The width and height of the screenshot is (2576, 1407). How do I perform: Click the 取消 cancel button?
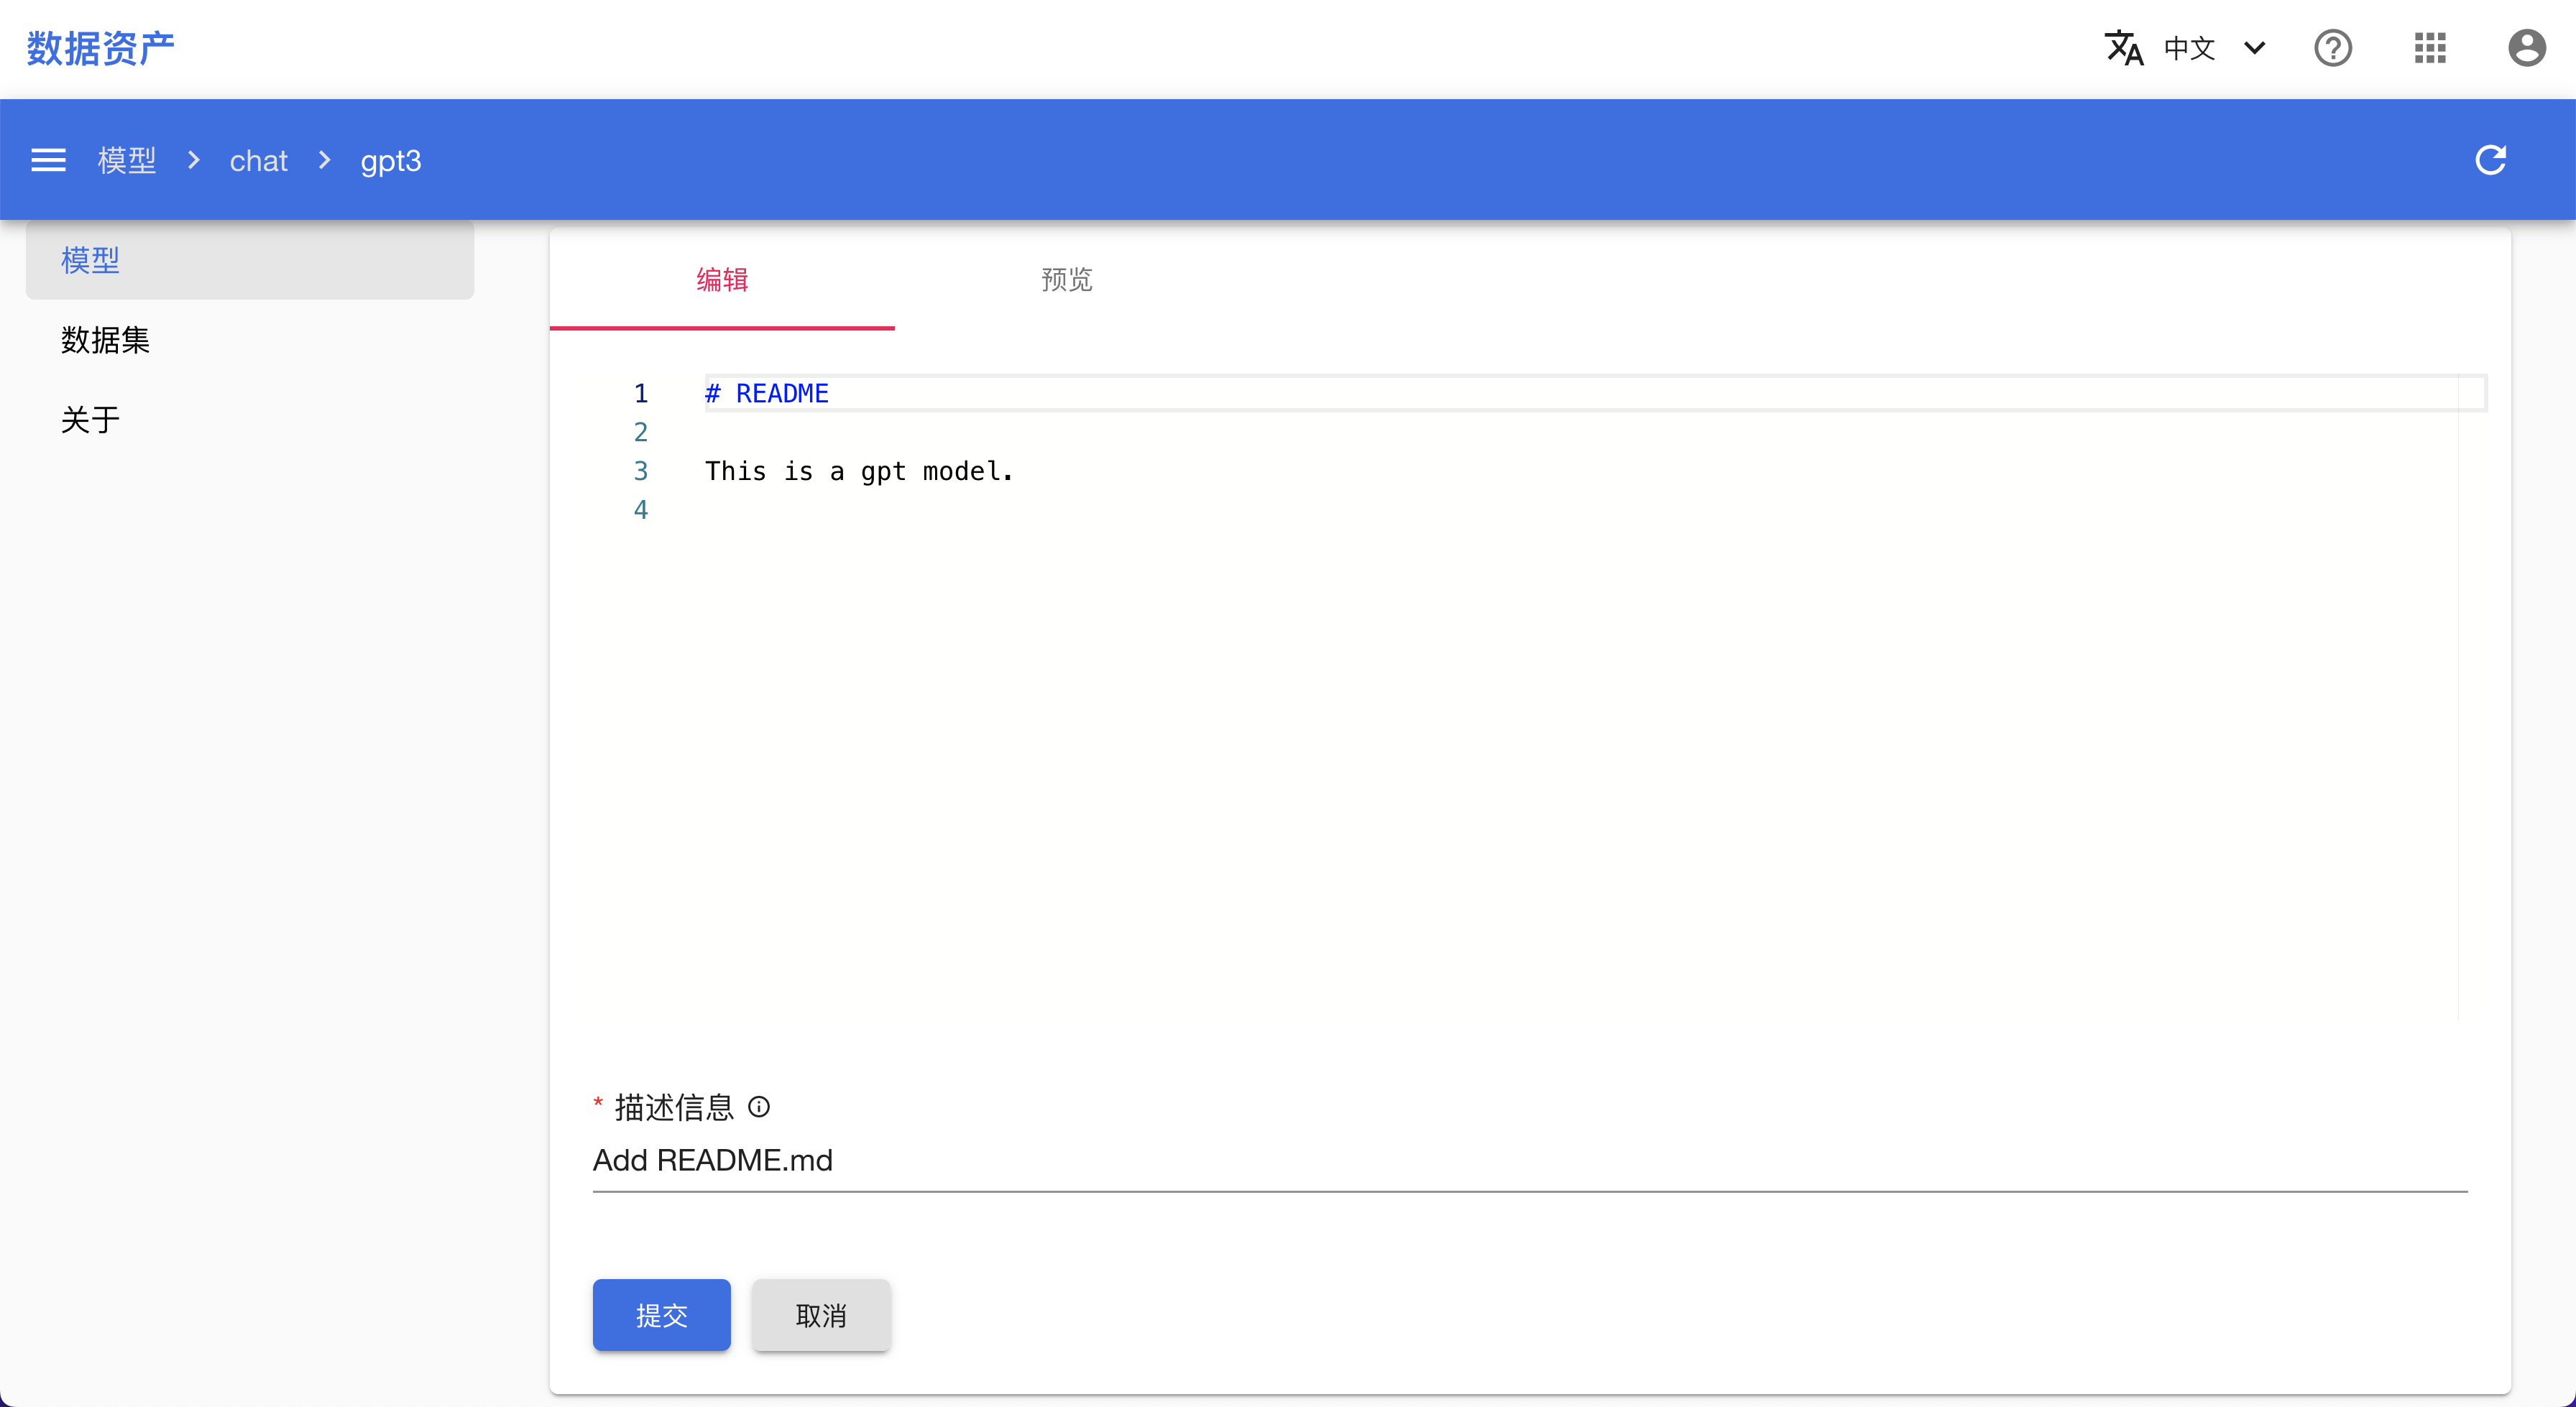coord(819,1314)
